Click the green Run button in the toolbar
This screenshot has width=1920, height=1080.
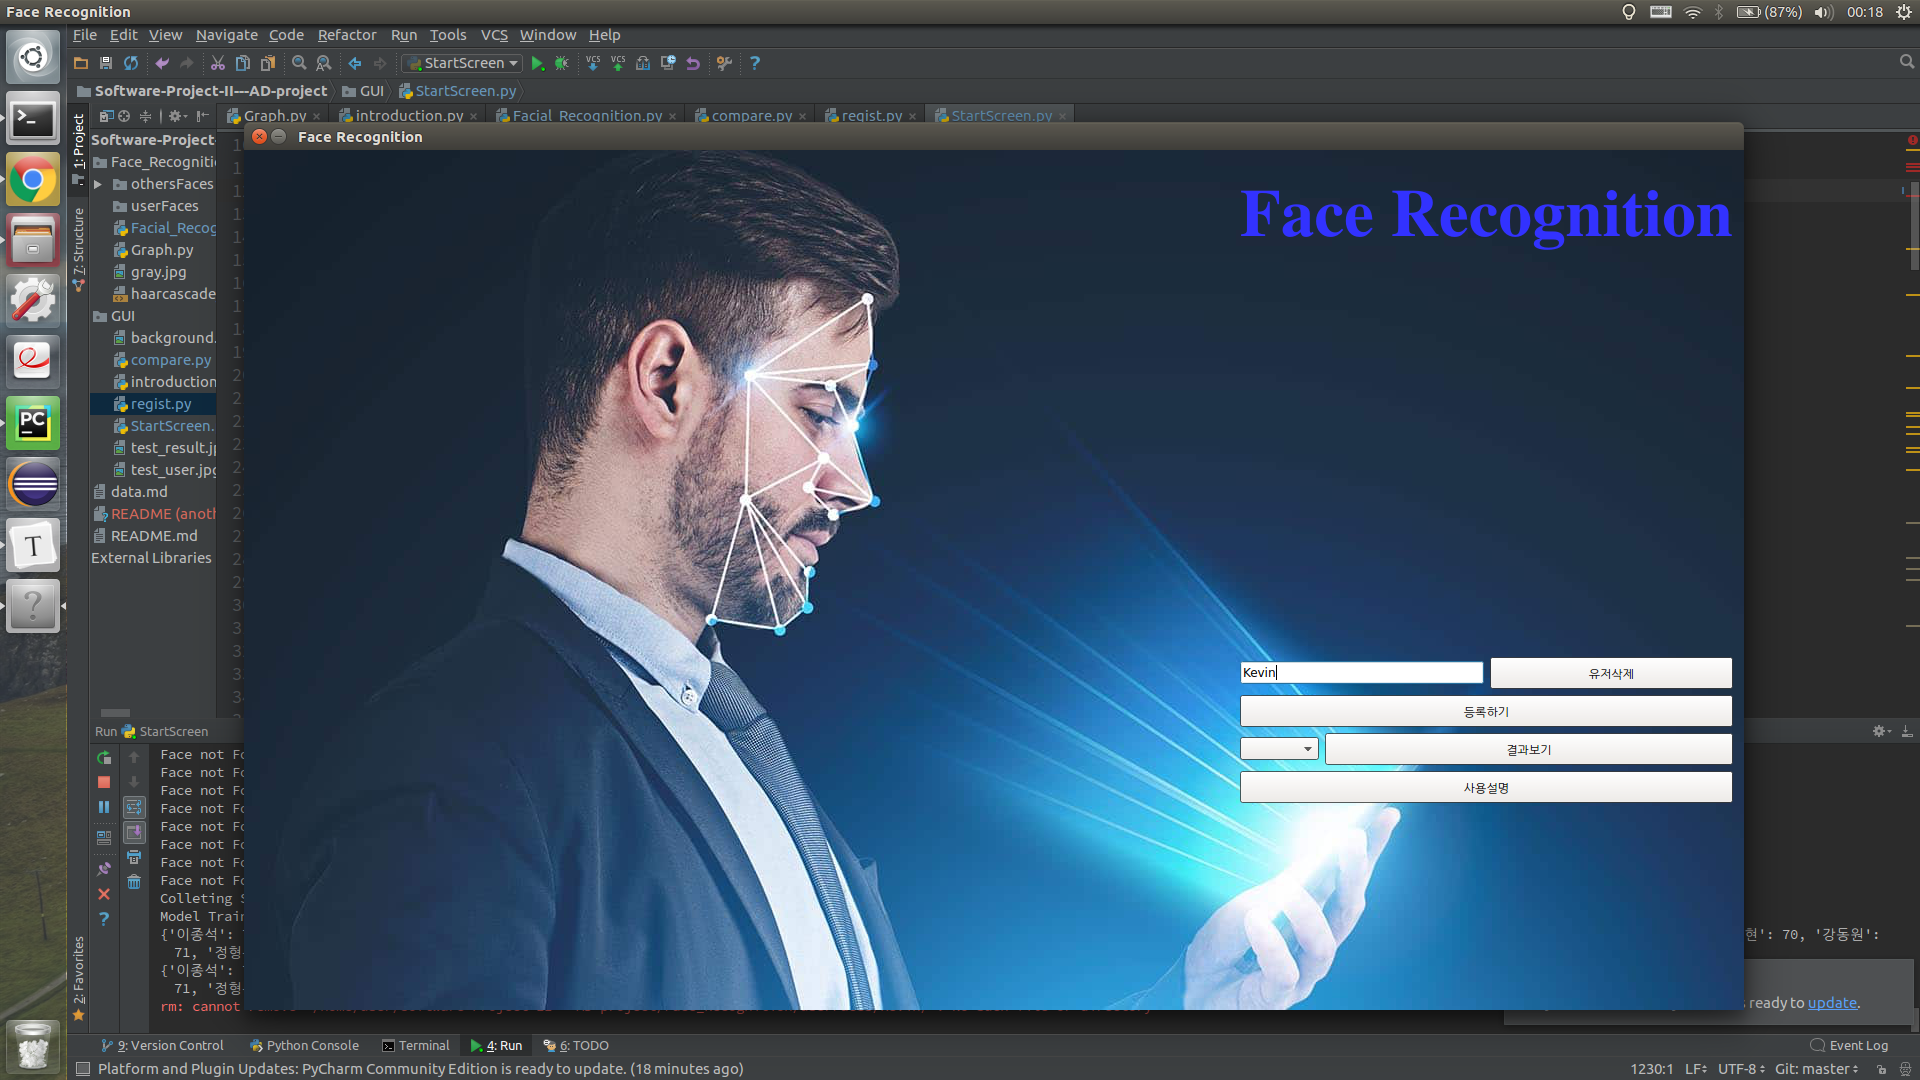[x=537, y=63]
